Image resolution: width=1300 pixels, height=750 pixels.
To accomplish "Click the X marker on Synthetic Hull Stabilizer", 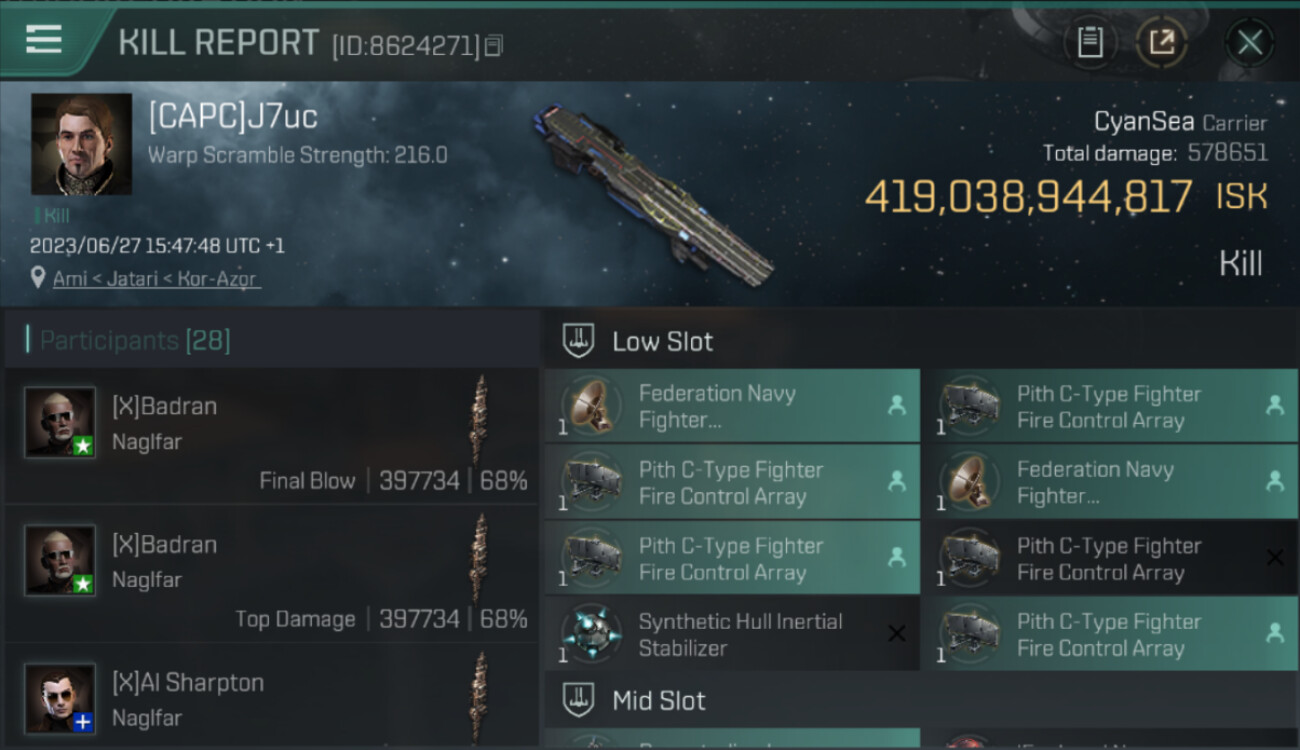I will click(896, 633).
